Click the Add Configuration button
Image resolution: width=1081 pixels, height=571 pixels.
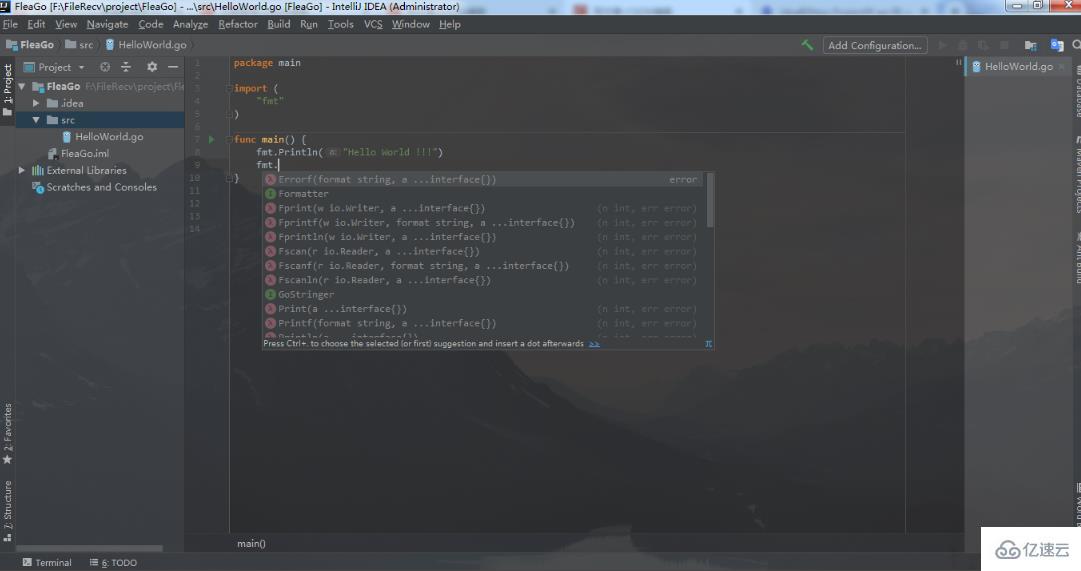[x=875, y=45]
